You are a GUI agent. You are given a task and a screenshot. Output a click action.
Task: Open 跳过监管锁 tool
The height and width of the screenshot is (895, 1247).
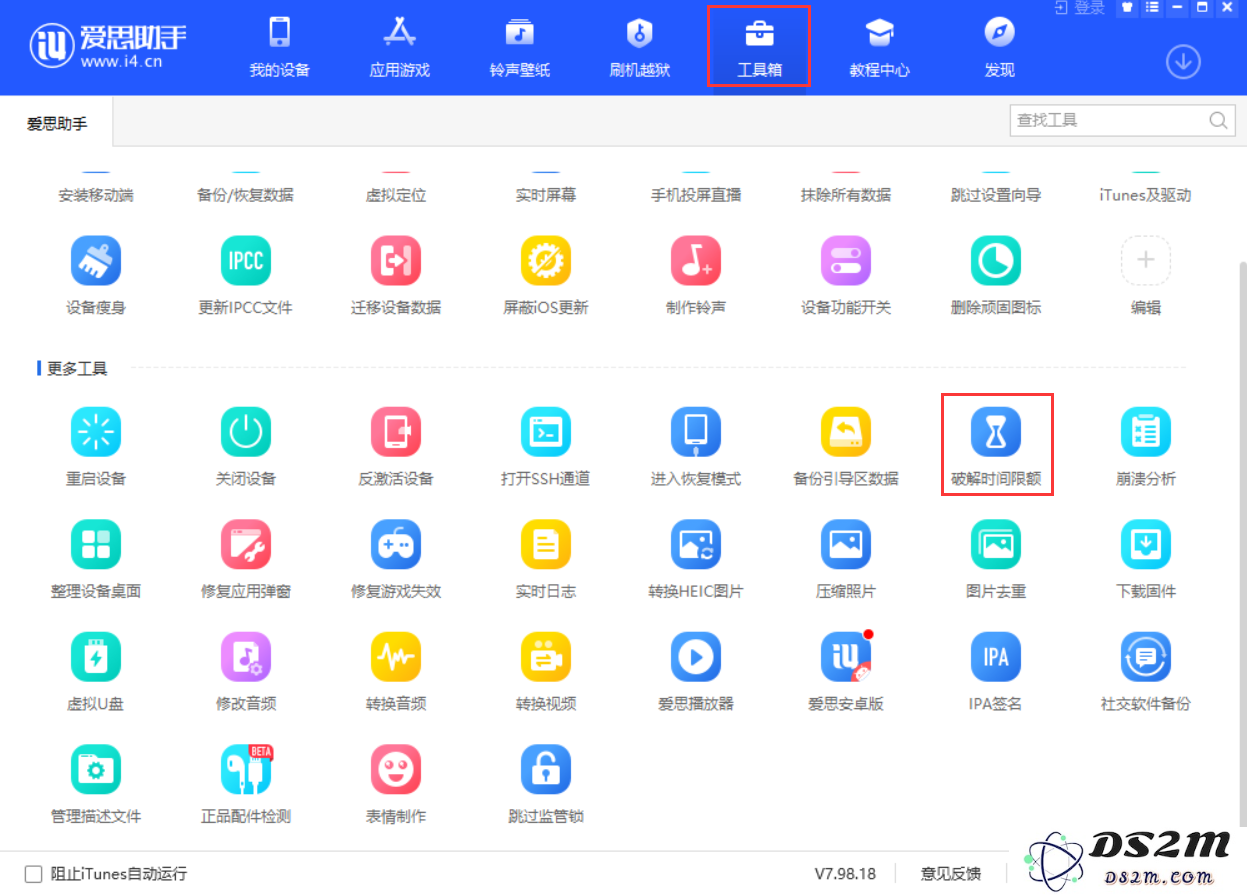[546, 770]
